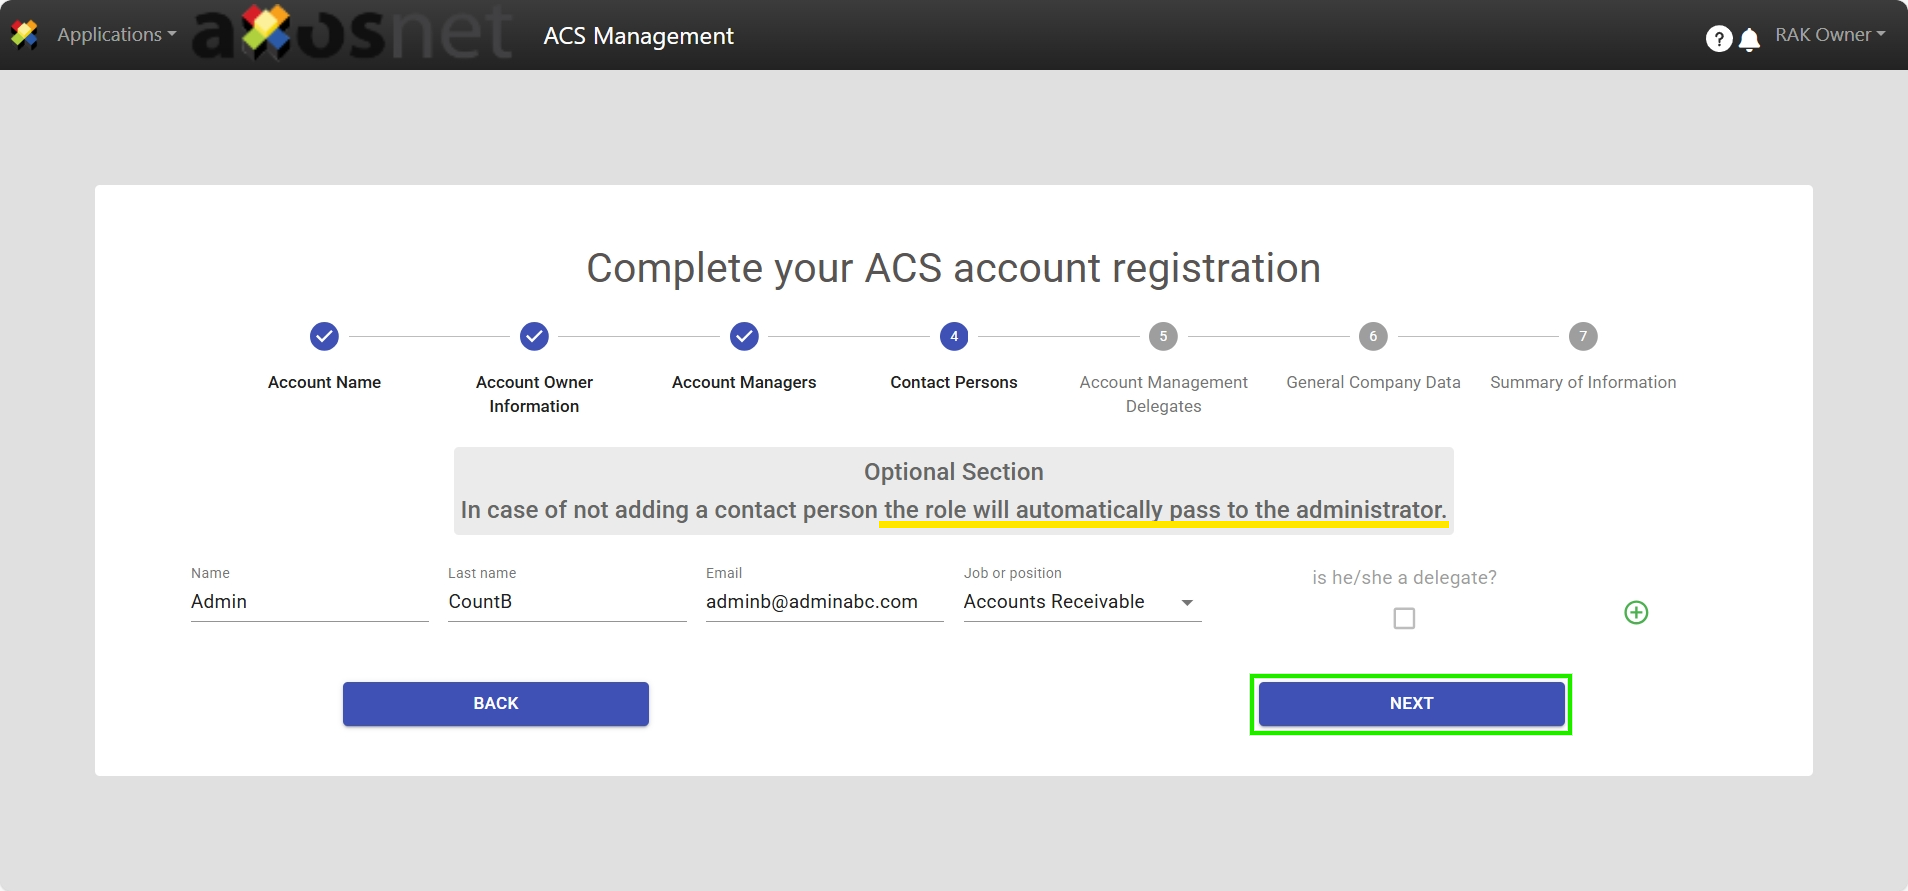Click step 4 Contact Persons circle

(954, 337)
